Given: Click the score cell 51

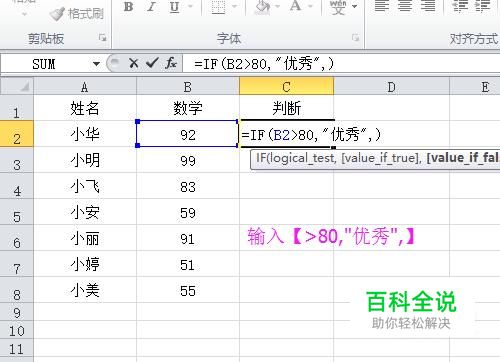Looking at the screenshot, I should click(188, 264).
